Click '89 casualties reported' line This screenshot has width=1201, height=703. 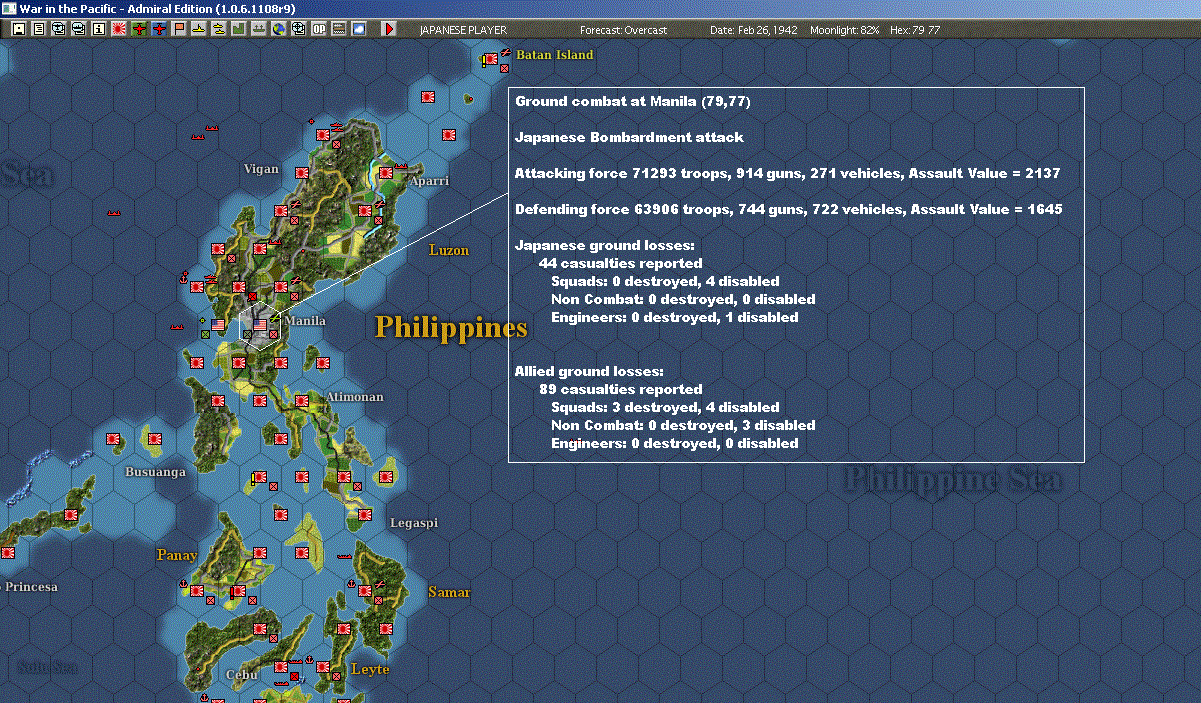620,389
